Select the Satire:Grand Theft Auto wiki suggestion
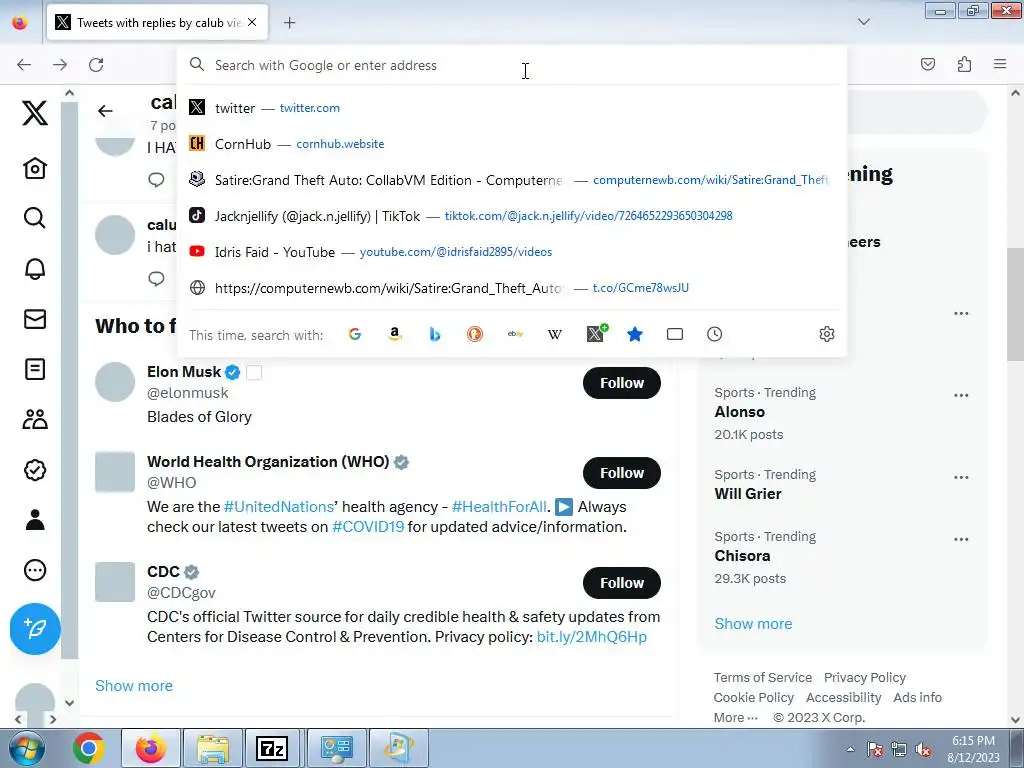 pyautogui.click(x=512, y=180)
